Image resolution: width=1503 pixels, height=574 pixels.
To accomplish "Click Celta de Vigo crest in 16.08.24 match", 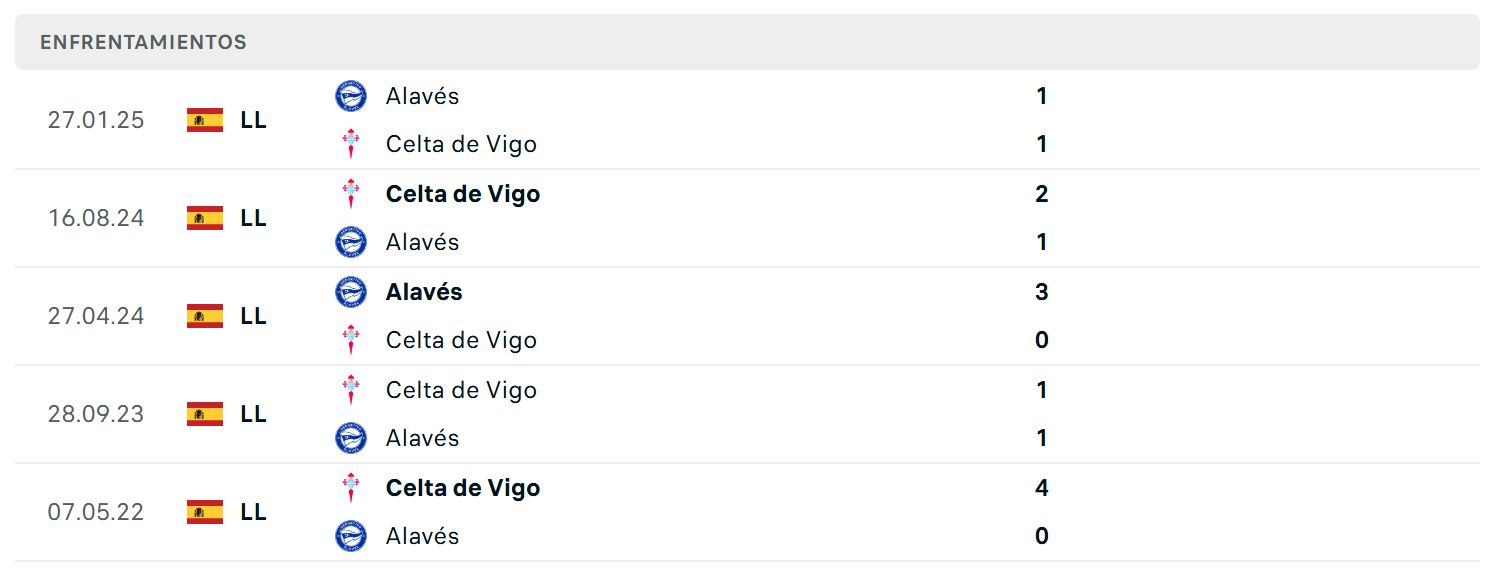I will pos(351,194).
